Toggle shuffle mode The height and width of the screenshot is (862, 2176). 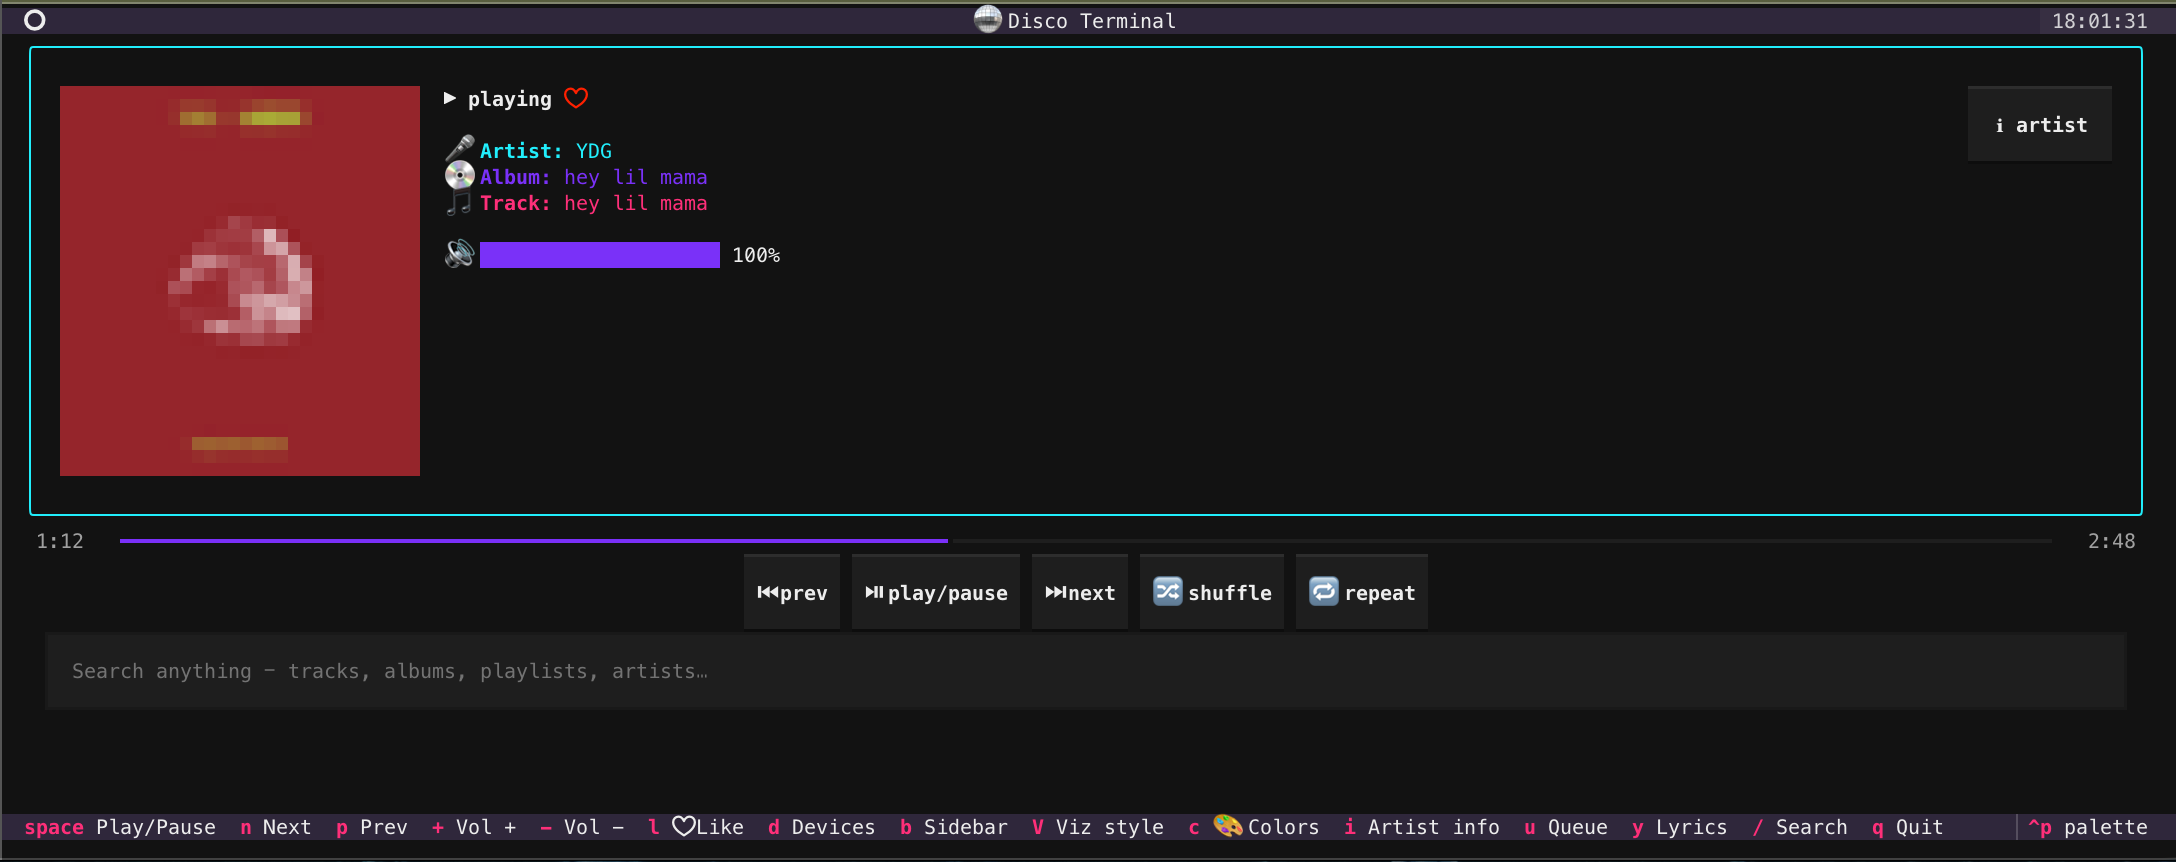tap(1212, 592)
